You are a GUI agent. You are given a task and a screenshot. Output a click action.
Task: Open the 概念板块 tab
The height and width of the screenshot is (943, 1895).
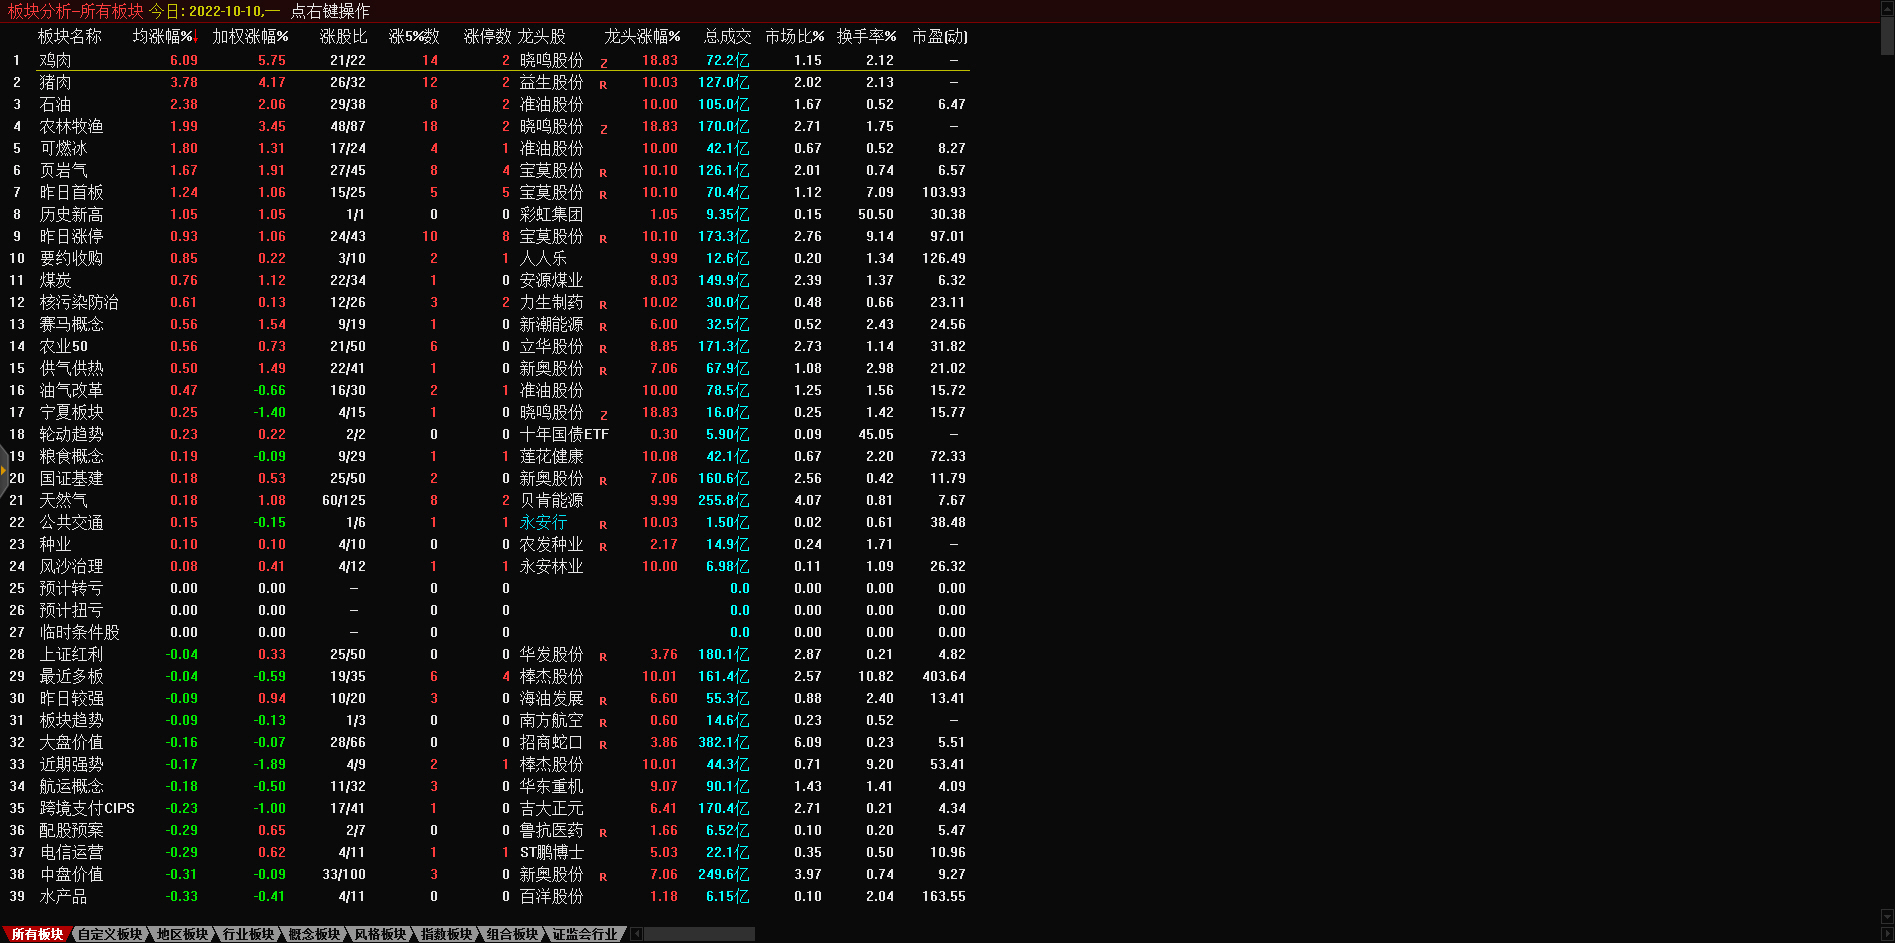point(314,934)
